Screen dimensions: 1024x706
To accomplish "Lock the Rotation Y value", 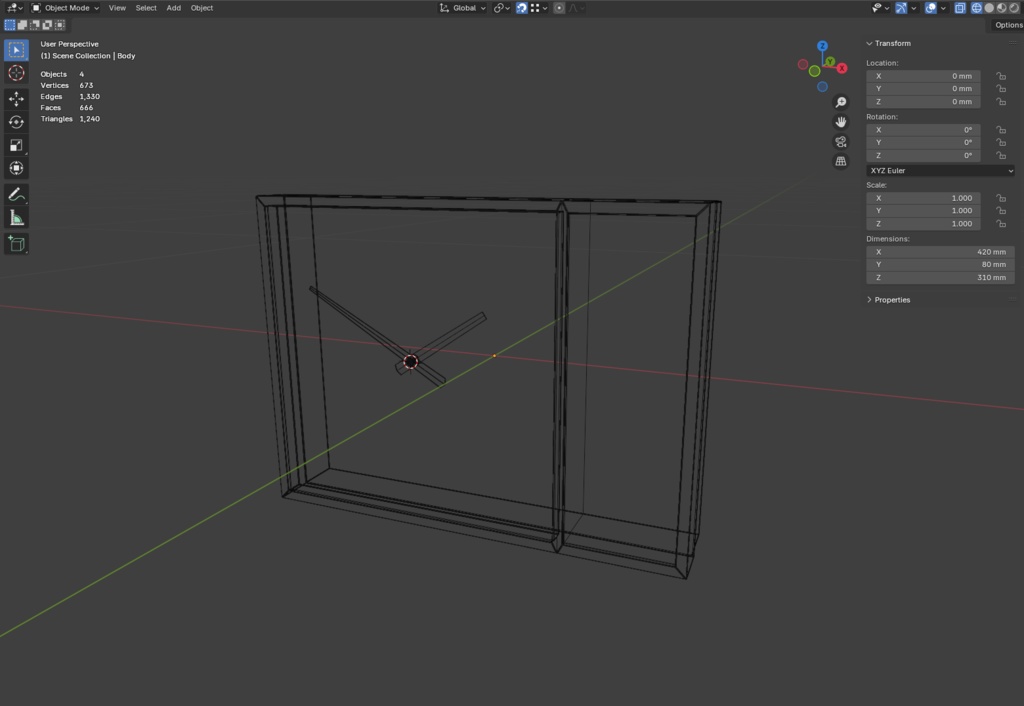I will click(x=1000, y=142).
